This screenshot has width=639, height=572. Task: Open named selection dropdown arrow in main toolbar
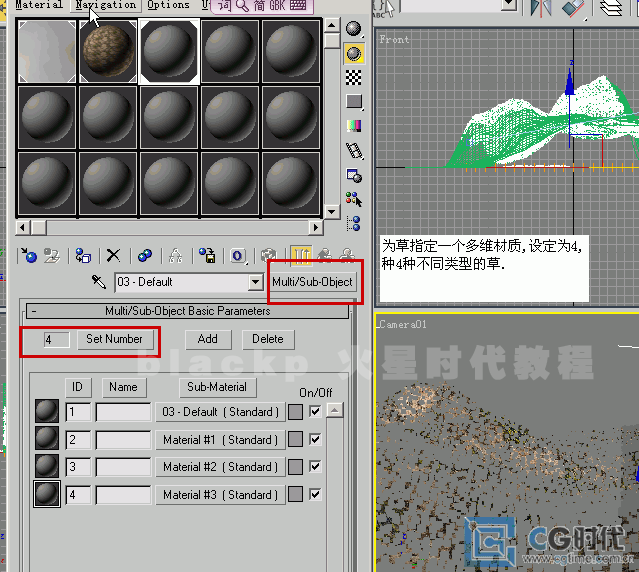pyautogui.click(x=508, y=4)
